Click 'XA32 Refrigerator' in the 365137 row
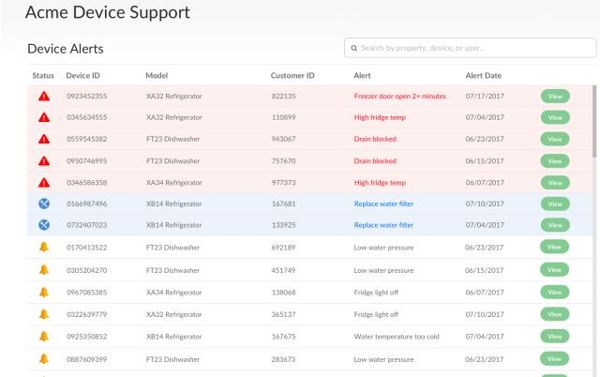The height and width of the screenshot is (377, 600). tap(174, 315)
